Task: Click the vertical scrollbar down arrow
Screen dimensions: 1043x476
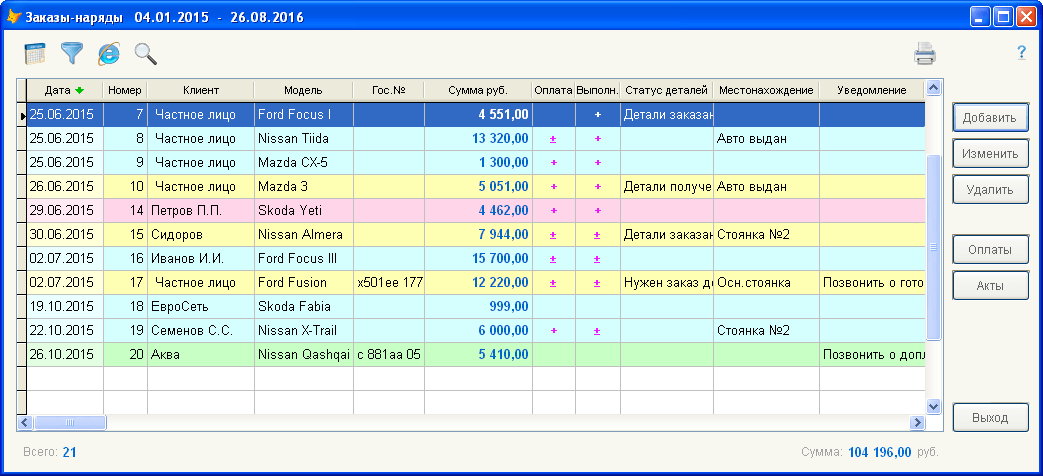Action: click(x=933, y=407)
